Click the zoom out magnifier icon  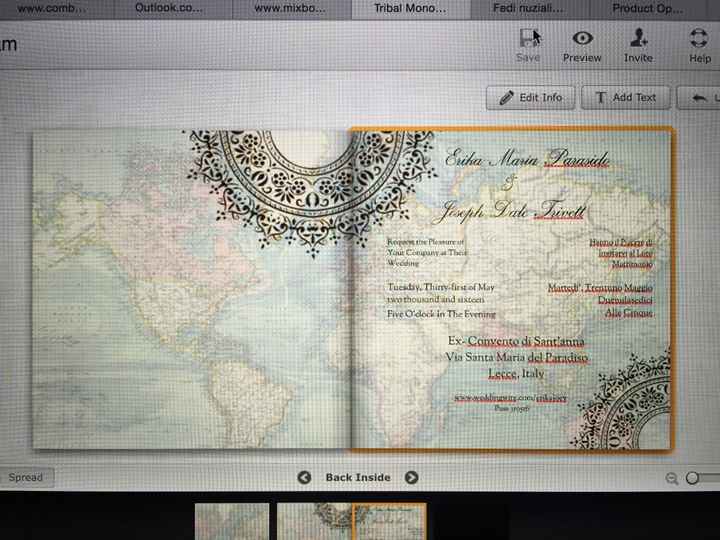coord(672,479)
